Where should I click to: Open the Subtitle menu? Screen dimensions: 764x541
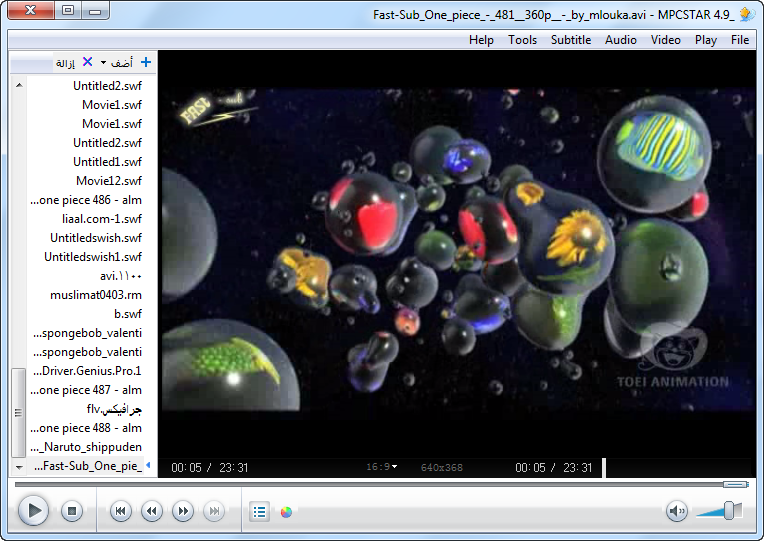point(571,40)
